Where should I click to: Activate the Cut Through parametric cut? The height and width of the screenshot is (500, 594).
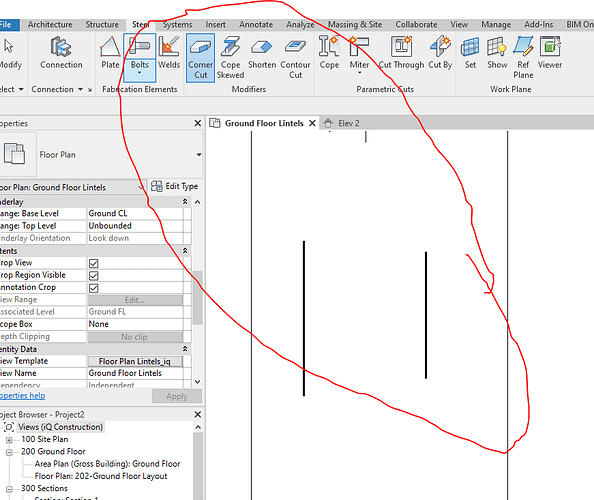click(x=401, y=53)
